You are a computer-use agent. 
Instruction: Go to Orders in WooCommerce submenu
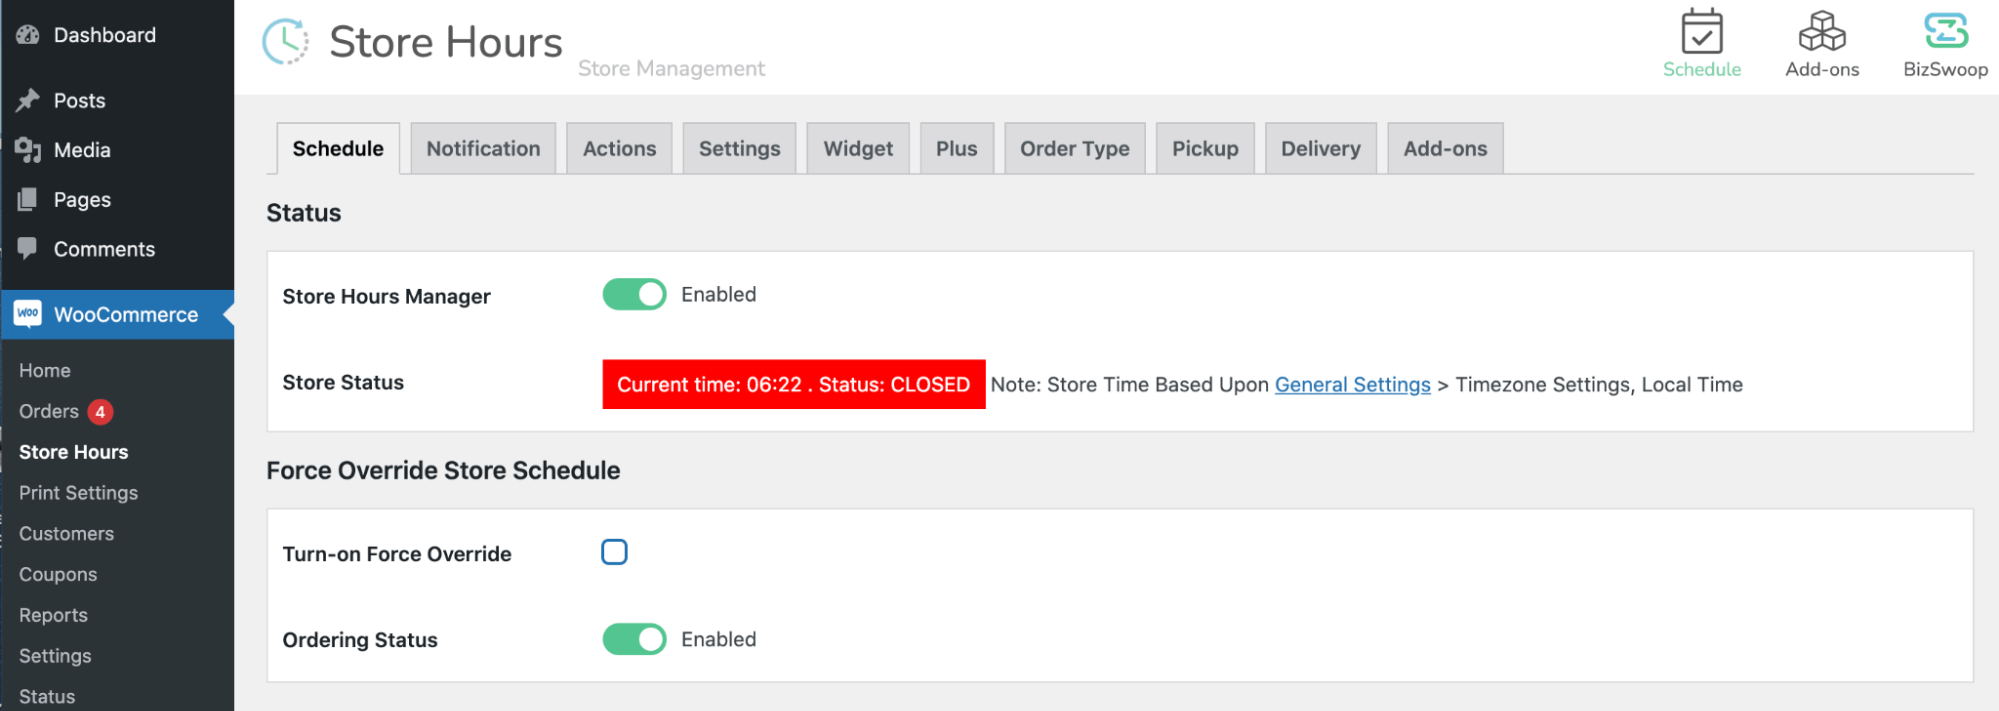click(49, 411)
